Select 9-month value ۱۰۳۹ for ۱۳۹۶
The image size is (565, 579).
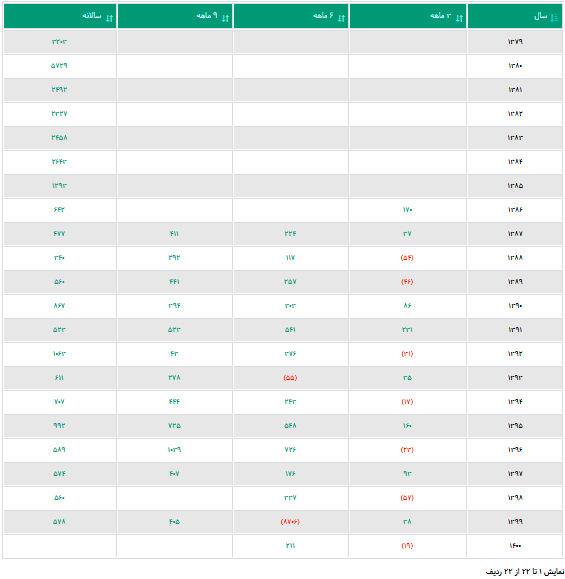pos(174,450)
